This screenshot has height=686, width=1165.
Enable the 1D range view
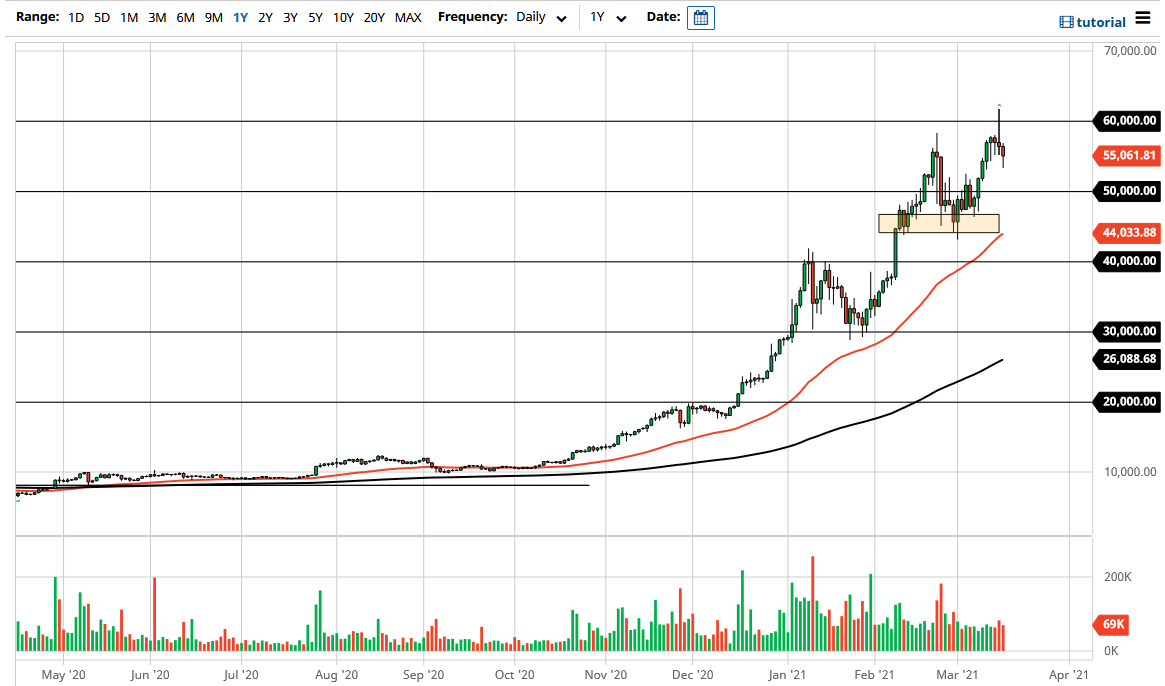coord(75,17)
